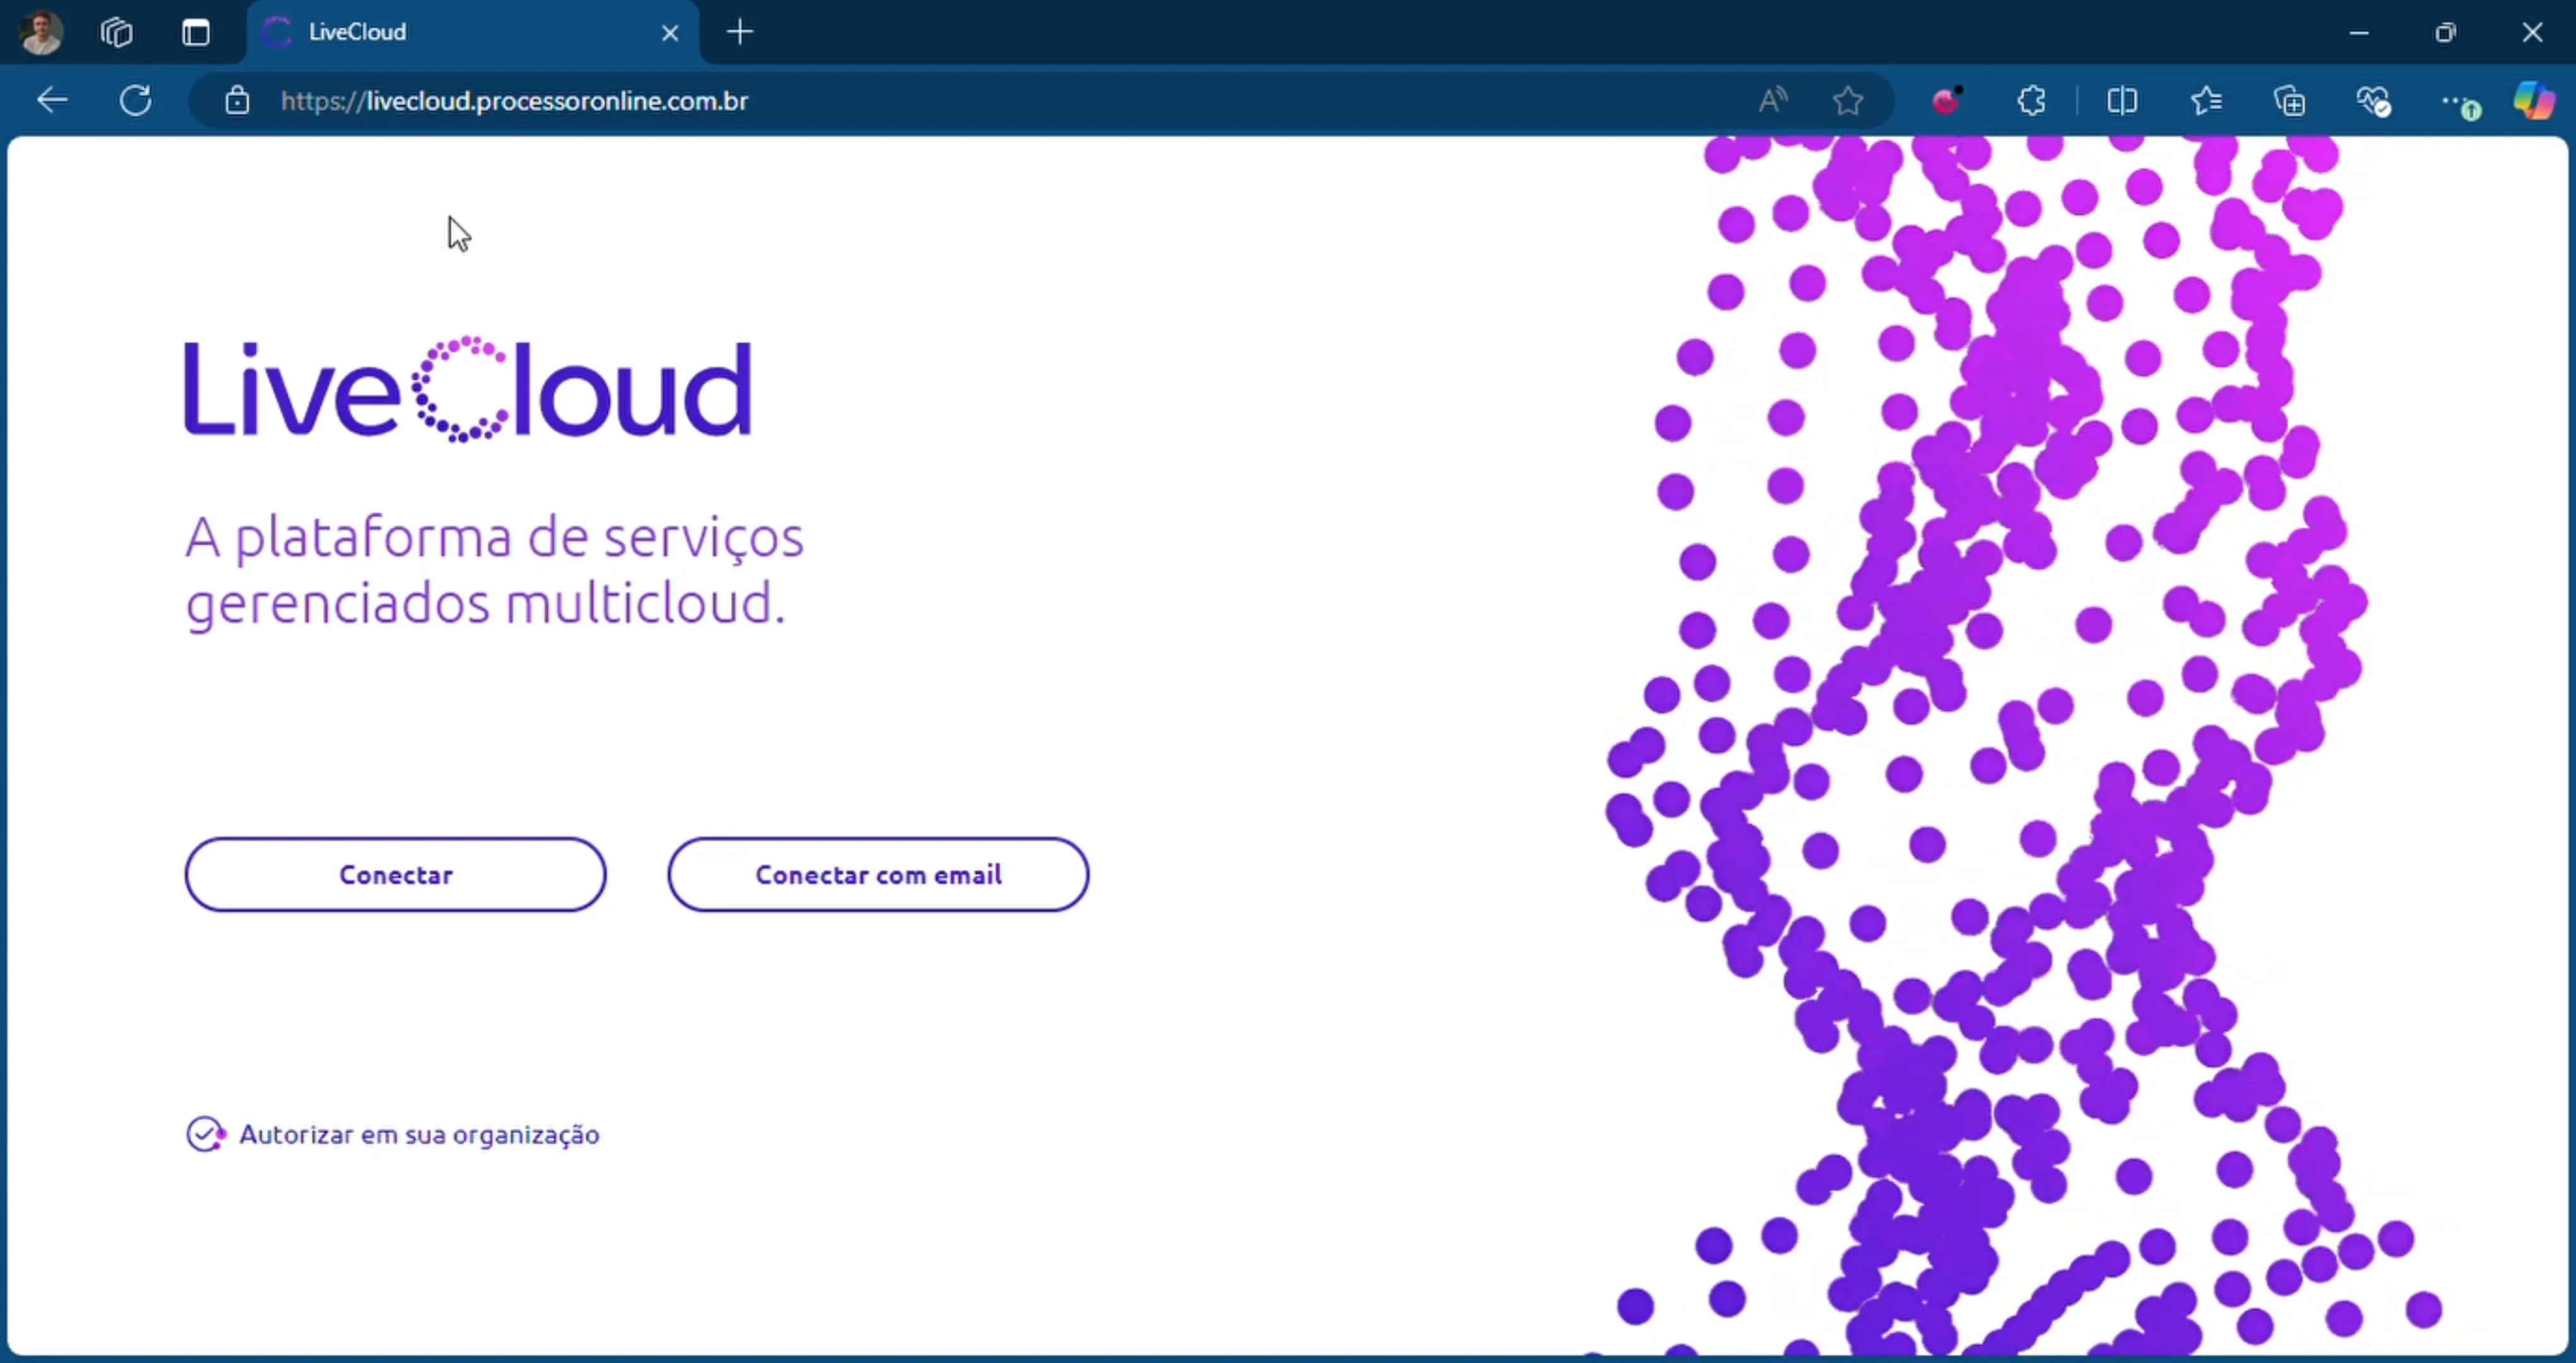
Task: Click the Conectar button
Action: (395, 874)
